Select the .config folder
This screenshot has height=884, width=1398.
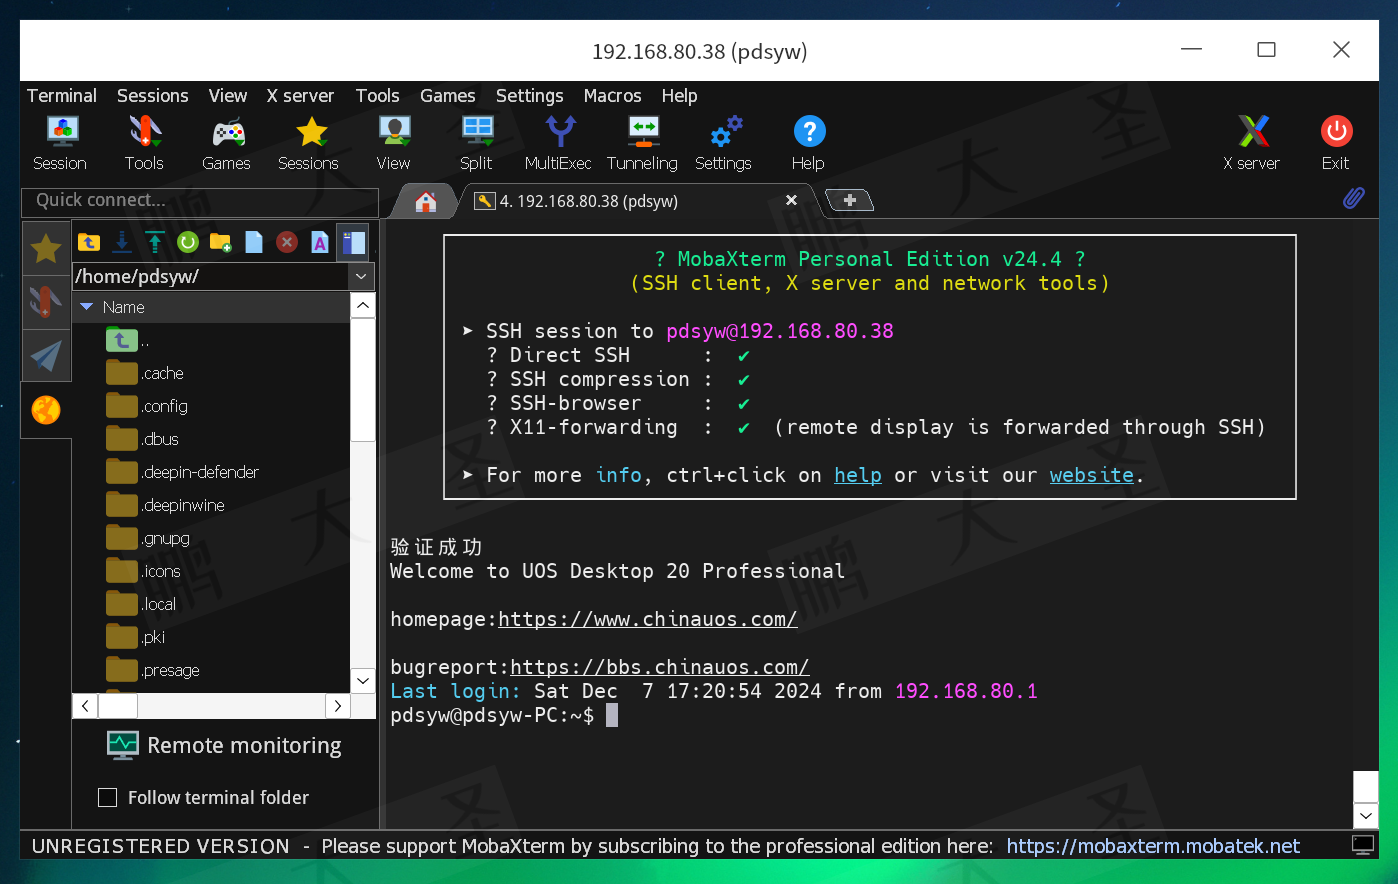(147, 406)
